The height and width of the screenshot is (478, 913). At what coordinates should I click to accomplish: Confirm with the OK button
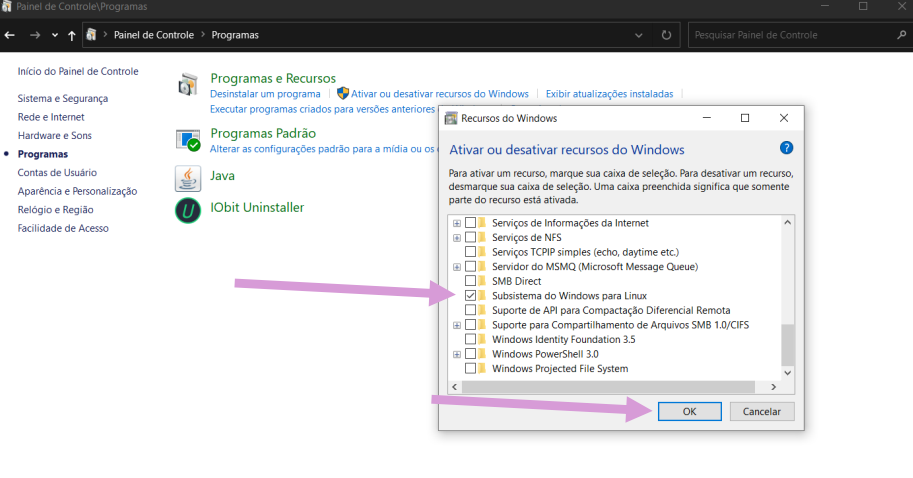pos(689,412)
